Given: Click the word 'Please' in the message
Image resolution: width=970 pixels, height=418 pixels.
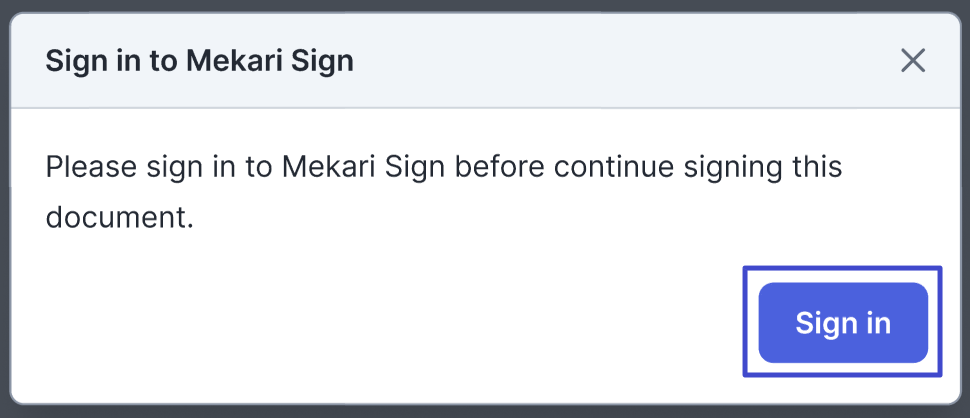Looking at the screenshot, I should coord(92,166).
